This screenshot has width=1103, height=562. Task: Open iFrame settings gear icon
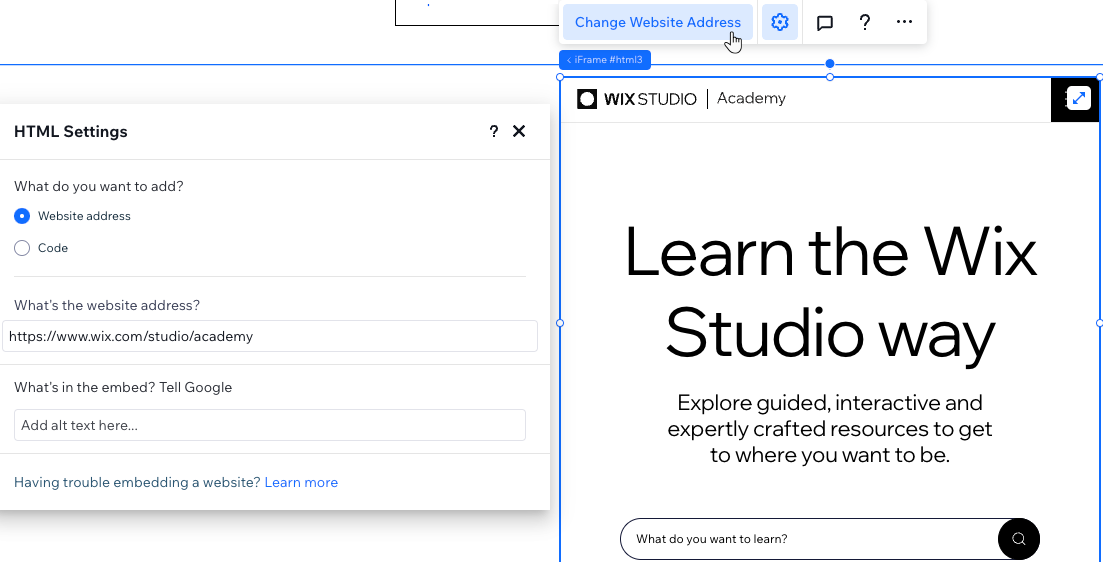coord(779,23)
